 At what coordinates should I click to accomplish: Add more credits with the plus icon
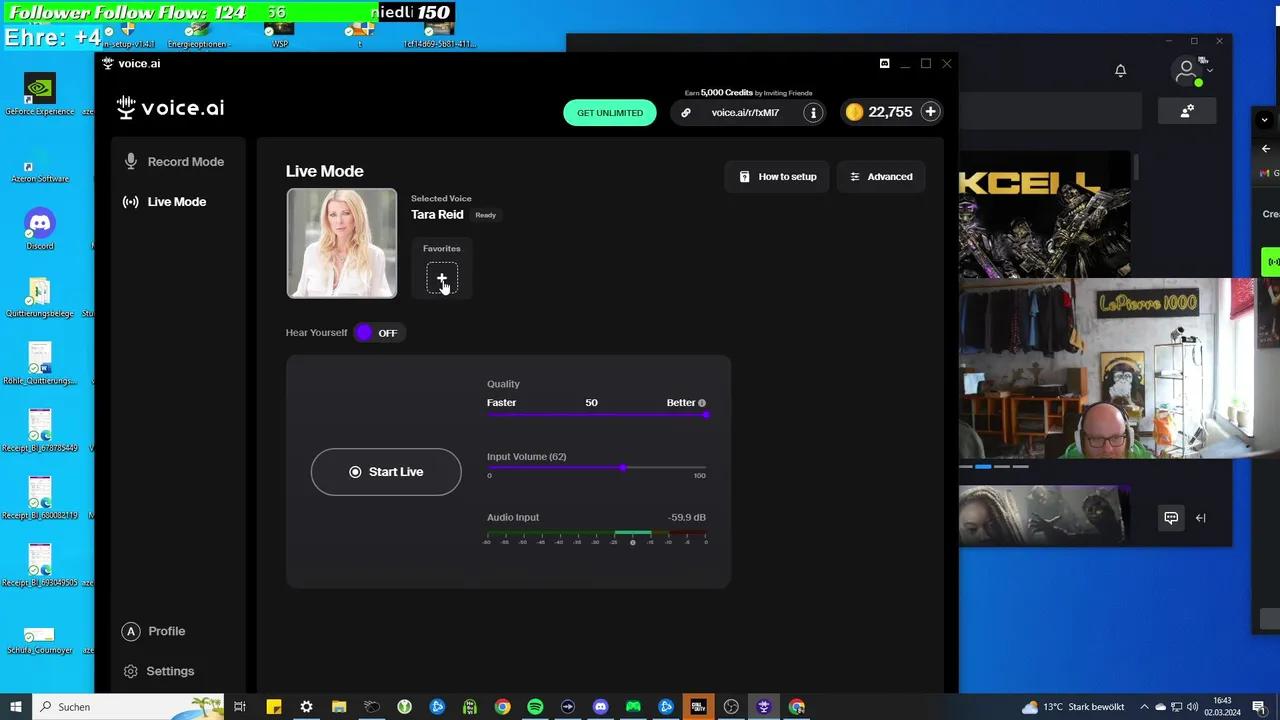point(930,112)
